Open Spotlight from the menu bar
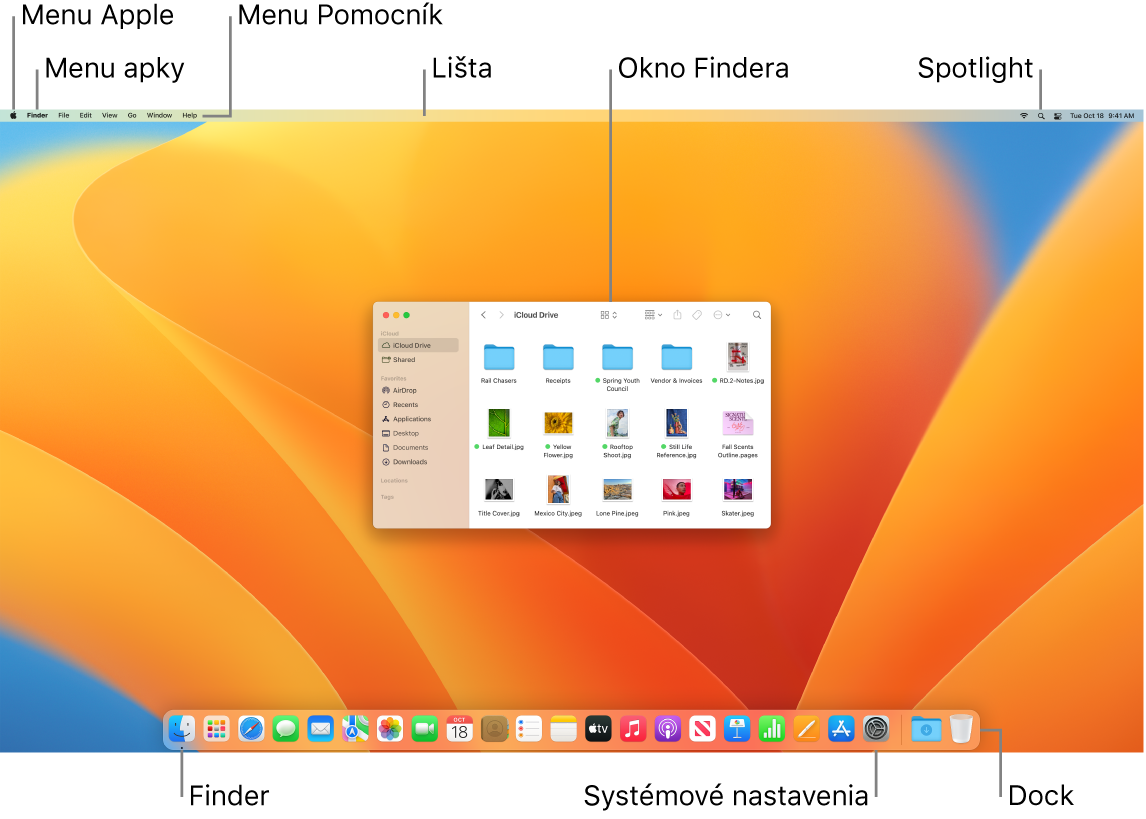 (x=1040, y=115)
